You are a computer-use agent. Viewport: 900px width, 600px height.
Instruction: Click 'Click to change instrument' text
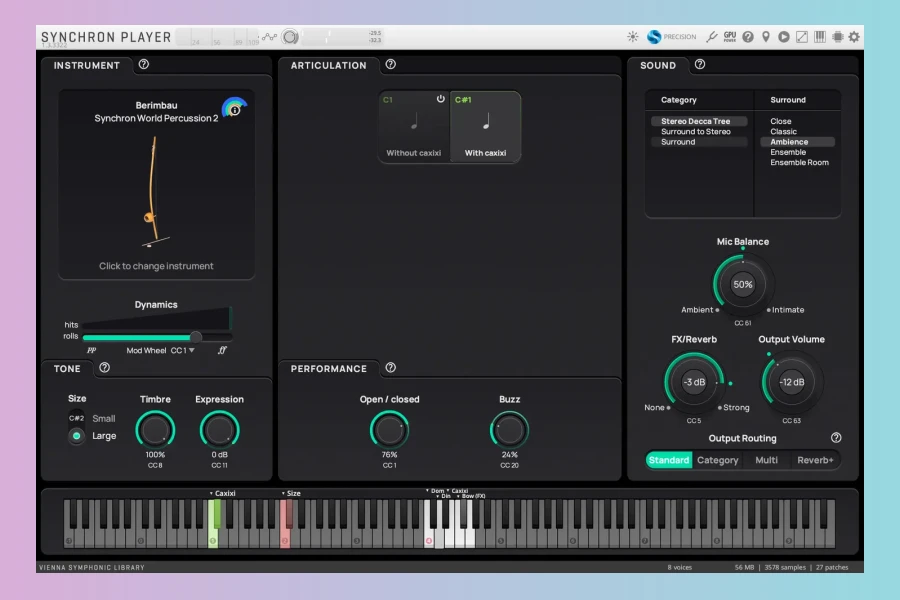(156, 266)
